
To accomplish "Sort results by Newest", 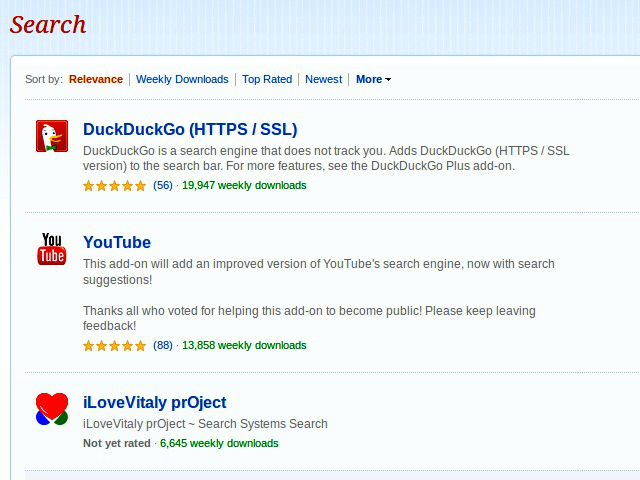I will pos(323,79).
